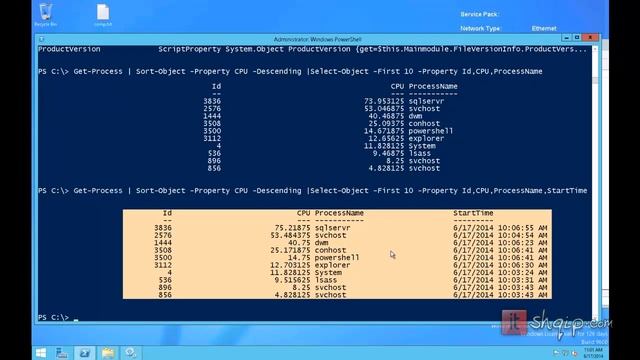Screen dimensions: 640x360
Task: Click start time 6/17/2014 10:03:31 AM
Action: point(500,280)
